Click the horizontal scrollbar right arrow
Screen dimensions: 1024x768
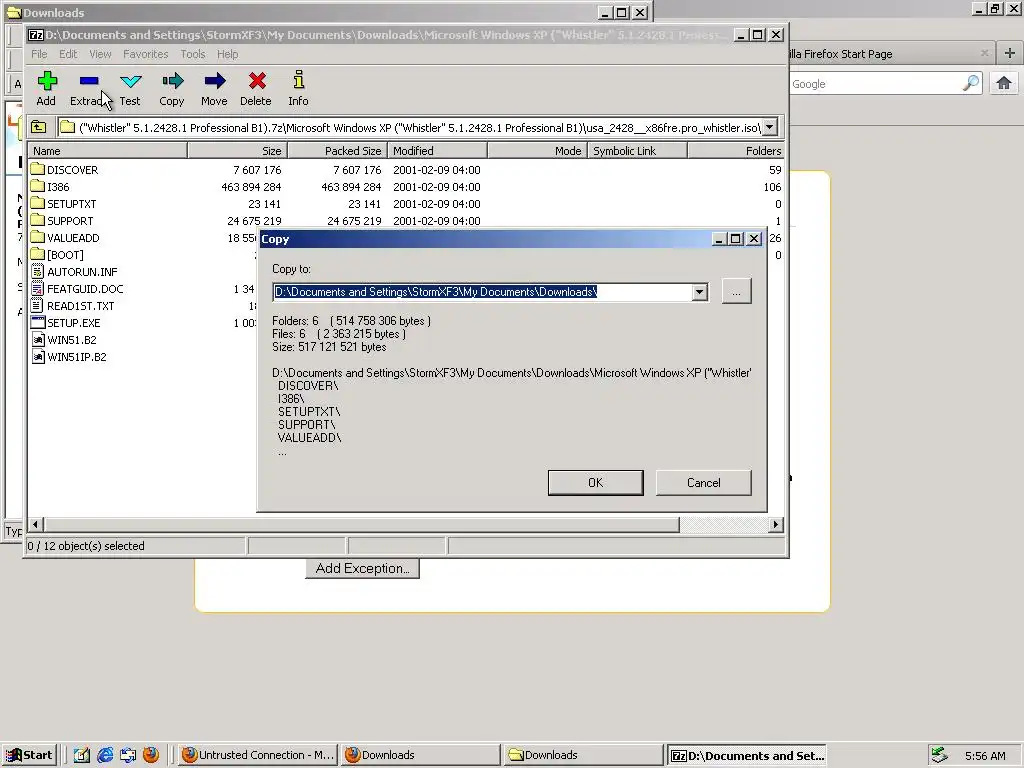(x=775, y=524)
